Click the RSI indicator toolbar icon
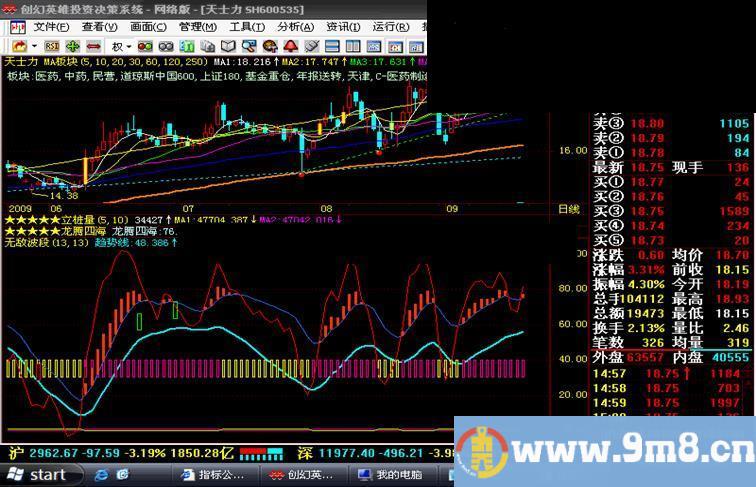The width and height of the screenshot is (756, 487). pyautogui.click(x=51, y=46)
